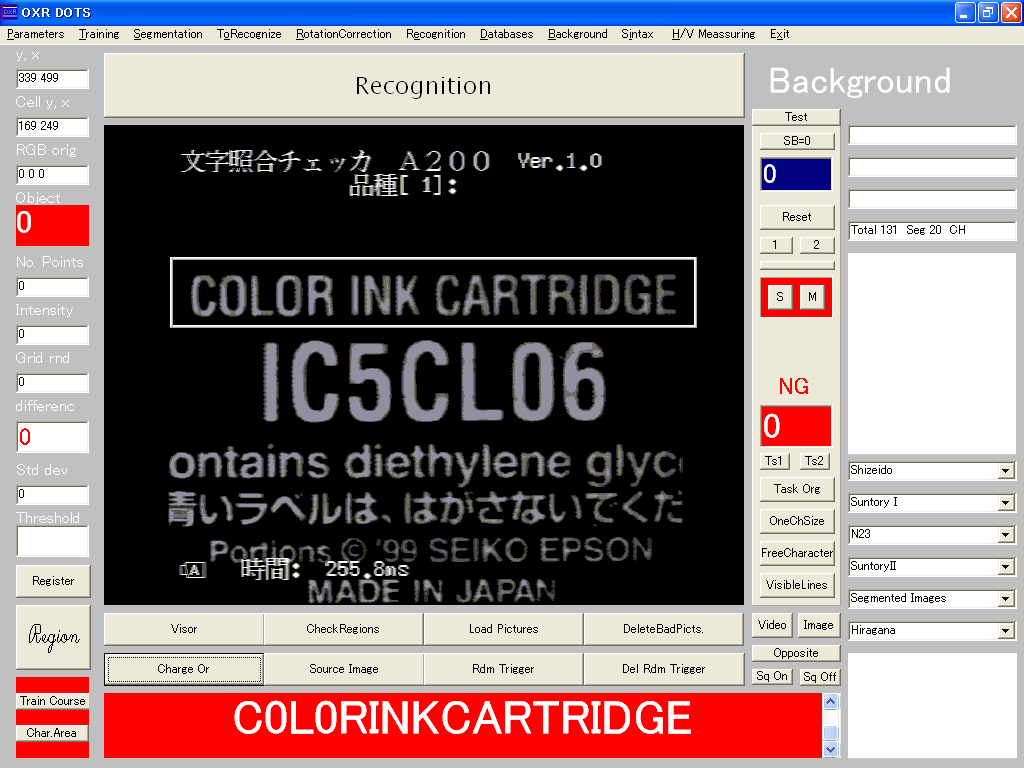The image size is (1024, 768).
Task: Click the result scrollbar down arrow
Action: click(831, 750)
